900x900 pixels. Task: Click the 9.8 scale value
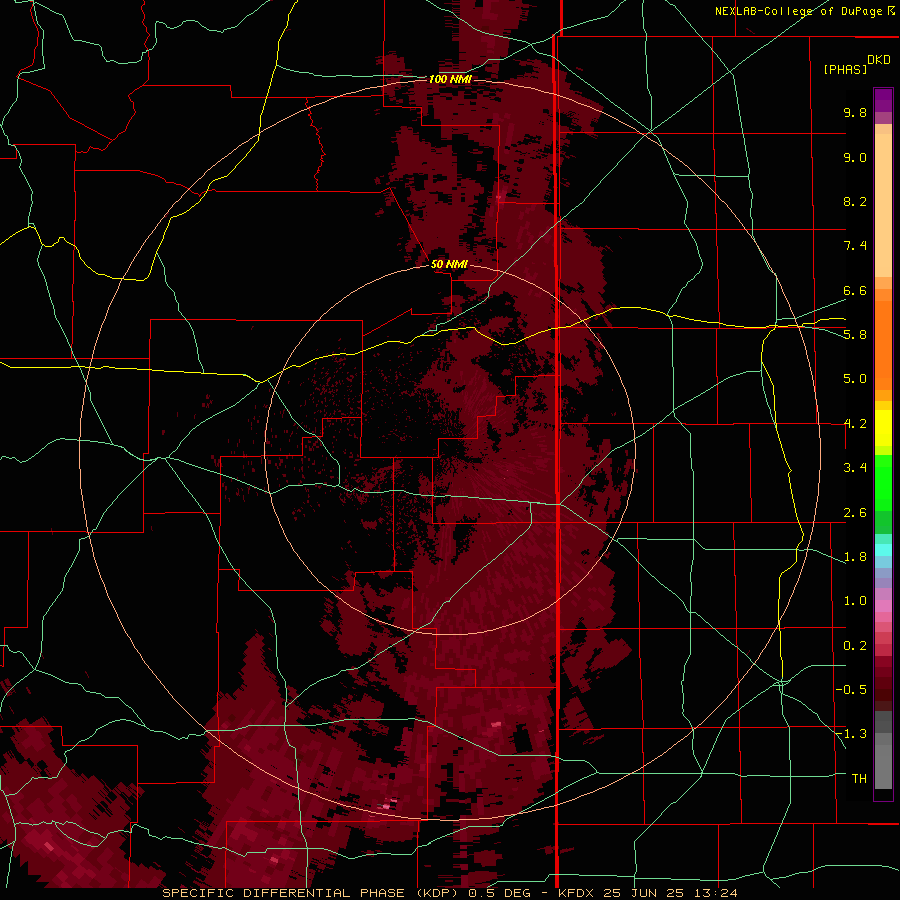pos(855,112)
